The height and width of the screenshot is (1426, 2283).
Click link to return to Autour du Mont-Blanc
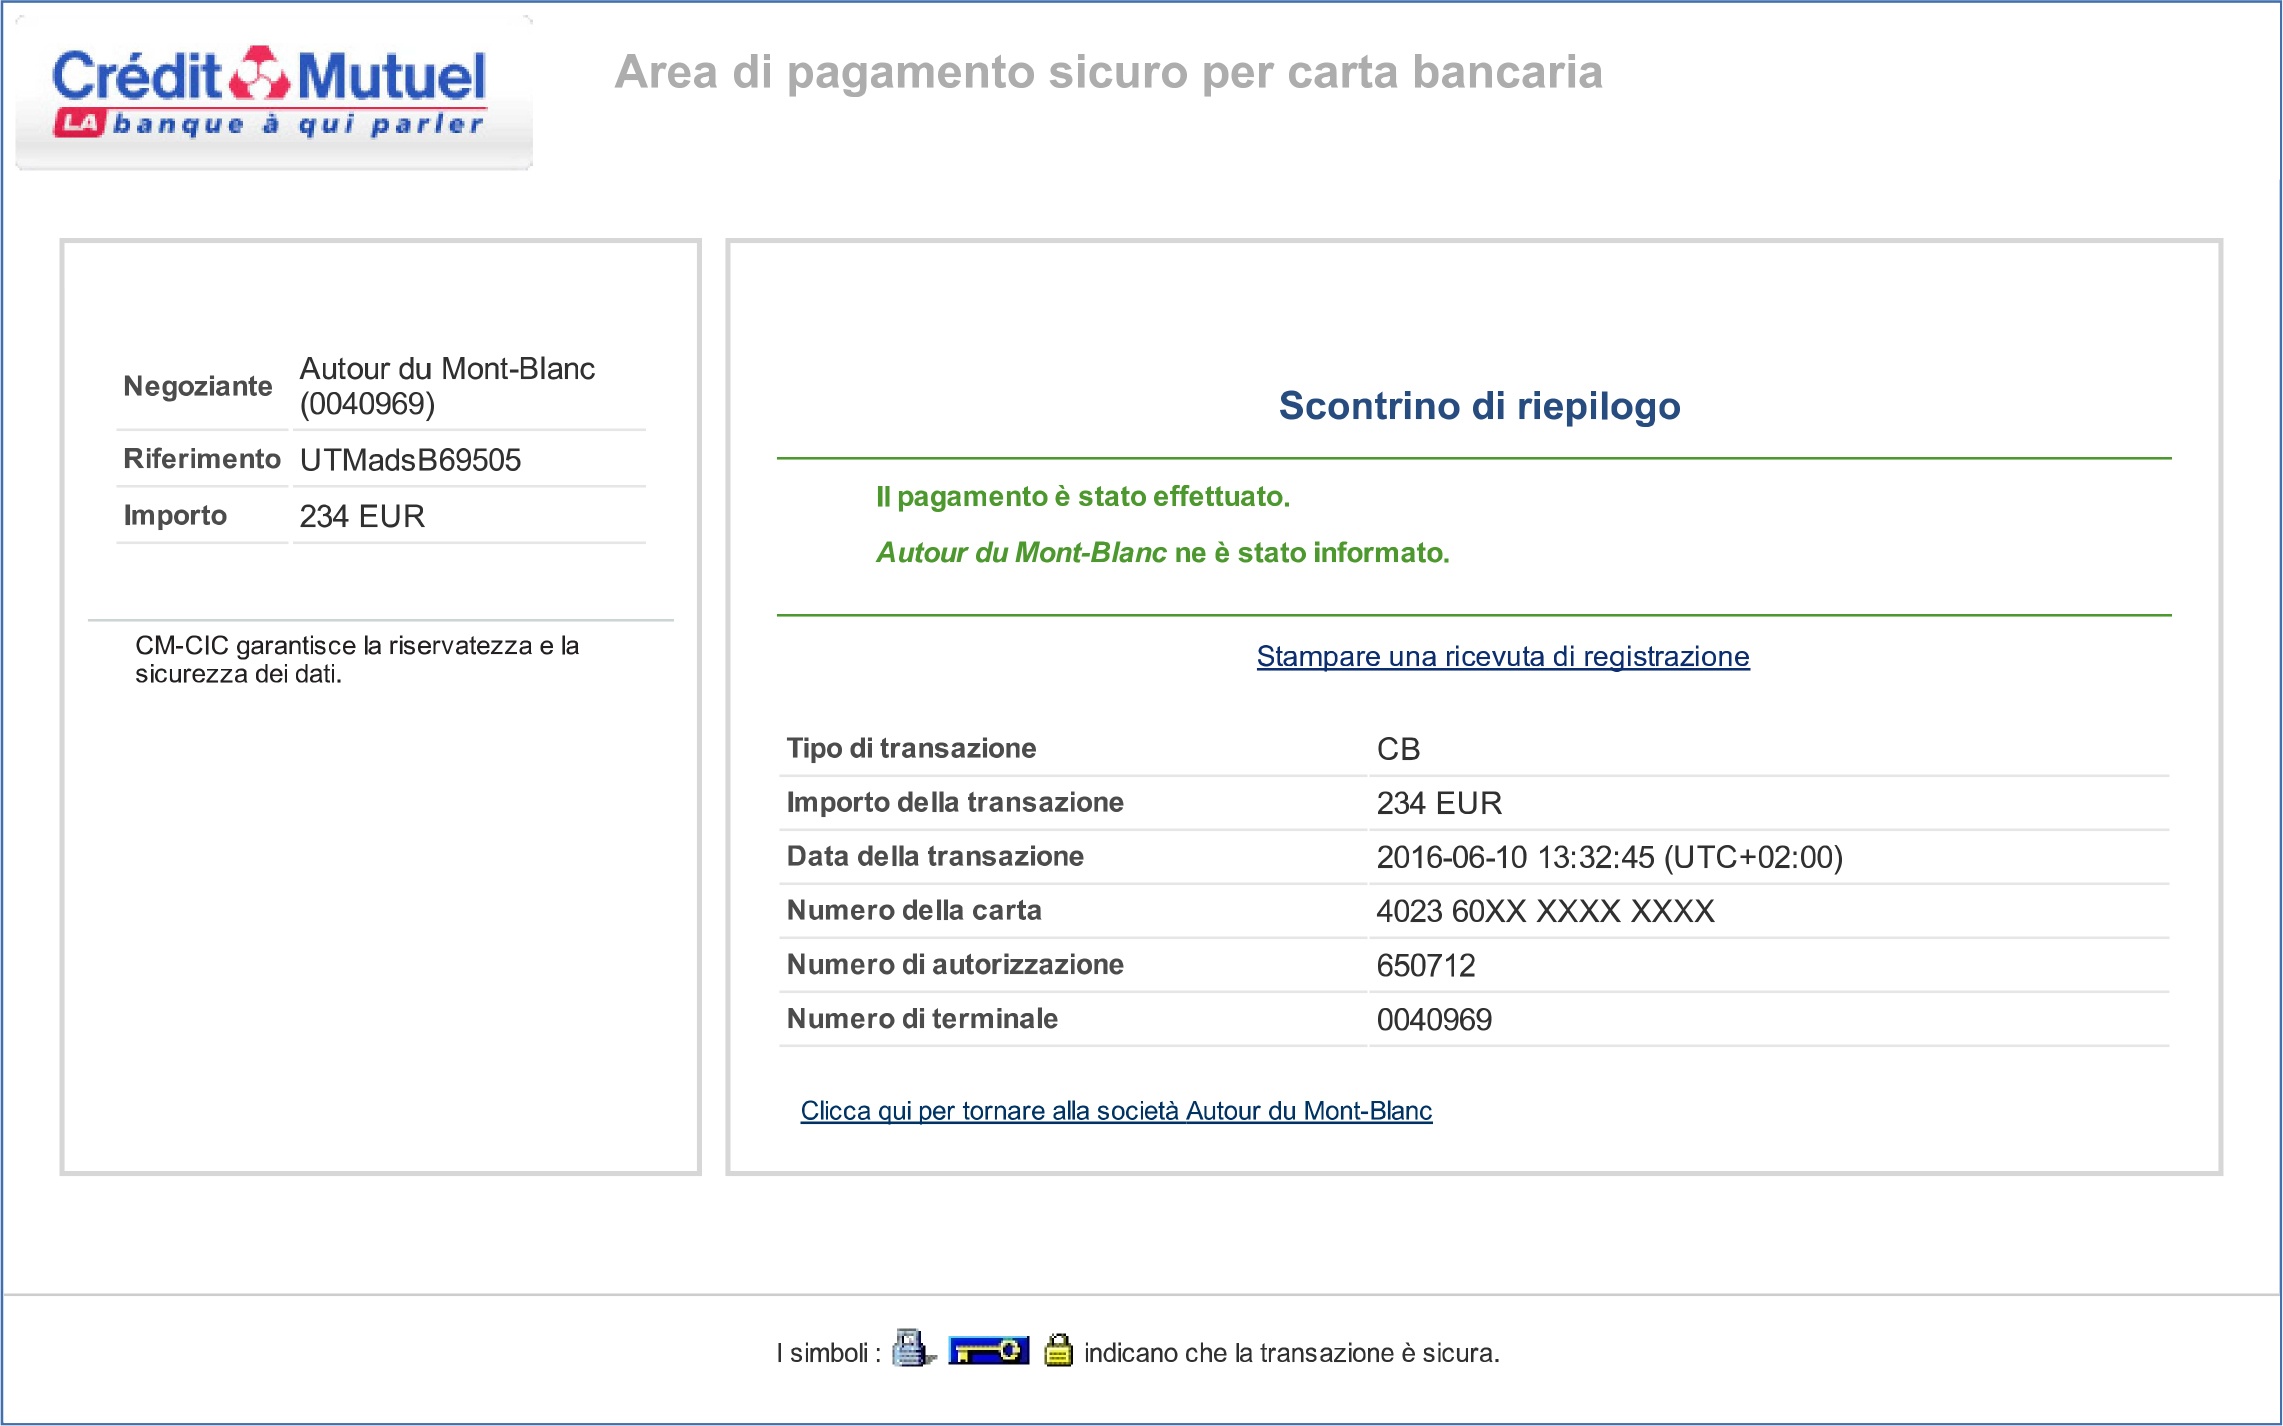1116,1111
